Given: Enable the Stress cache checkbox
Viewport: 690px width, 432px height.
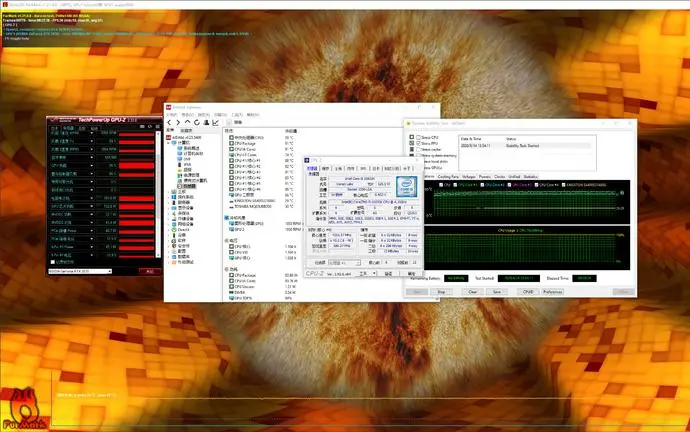Looking at the screenshot, I should click(x=418, y=150).
